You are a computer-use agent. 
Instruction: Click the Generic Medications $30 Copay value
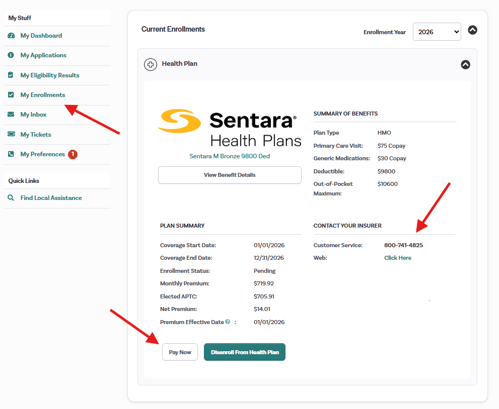pyautogui.click(x=392, y=158)
